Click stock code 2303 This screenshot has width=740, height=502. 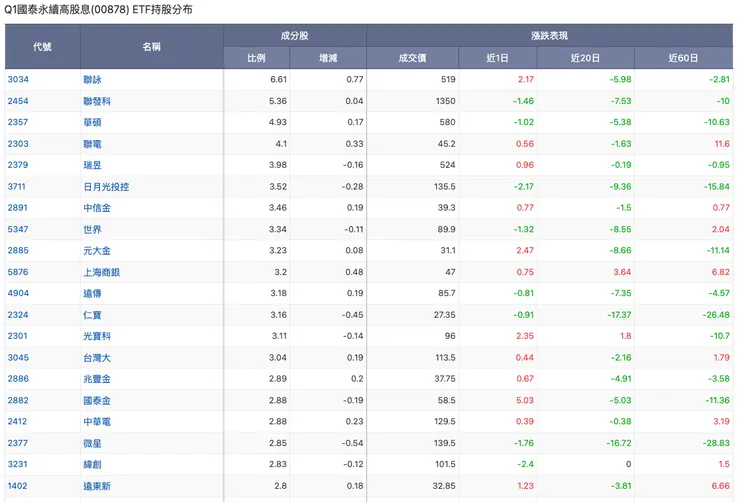tap(17, 144)
